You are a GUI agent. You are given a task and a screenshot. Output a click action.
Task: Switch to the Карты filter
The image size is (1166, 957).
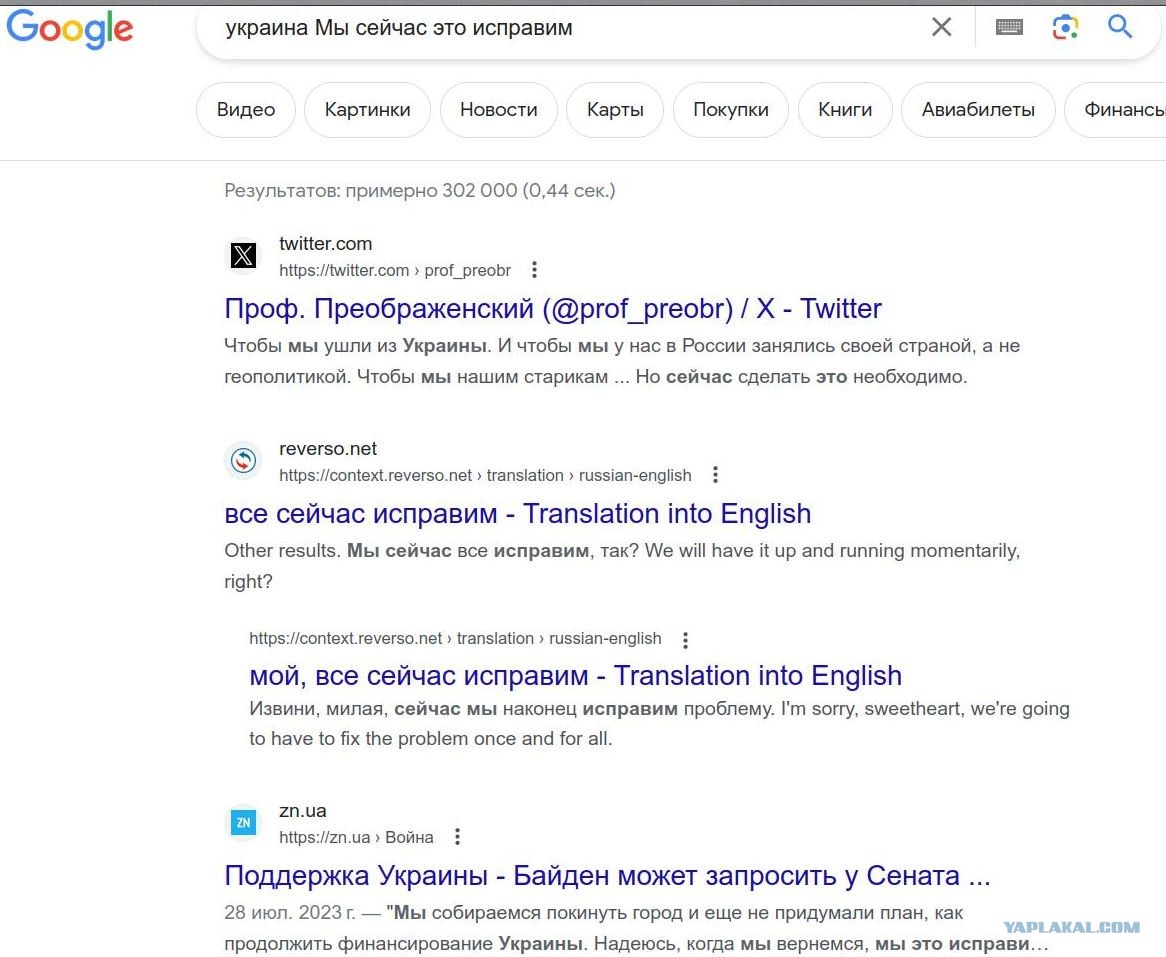point(615,109)
